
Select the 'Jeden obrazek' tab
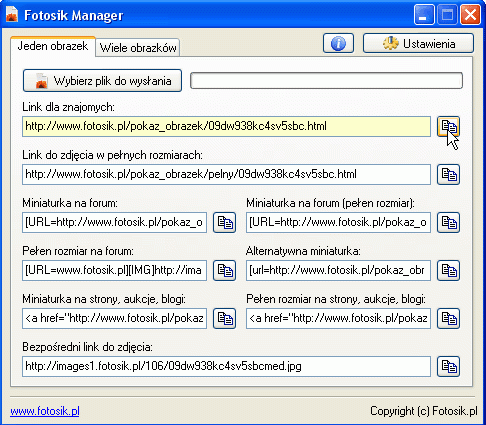point(53,46)
